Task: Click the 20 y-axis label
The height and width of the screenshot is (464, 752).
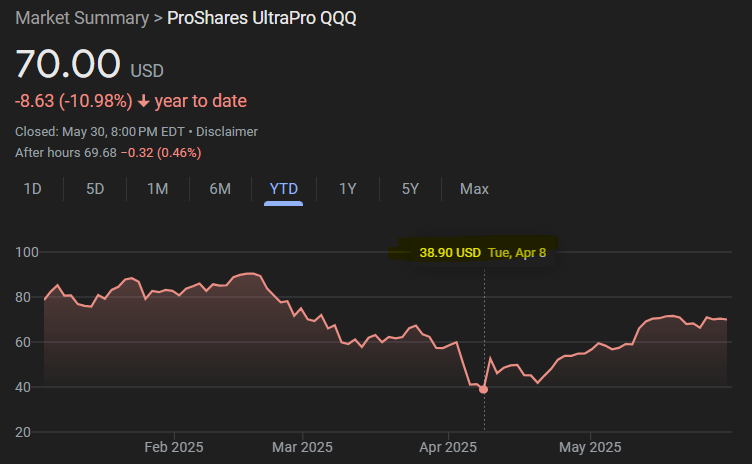Action: pos(23,432)
